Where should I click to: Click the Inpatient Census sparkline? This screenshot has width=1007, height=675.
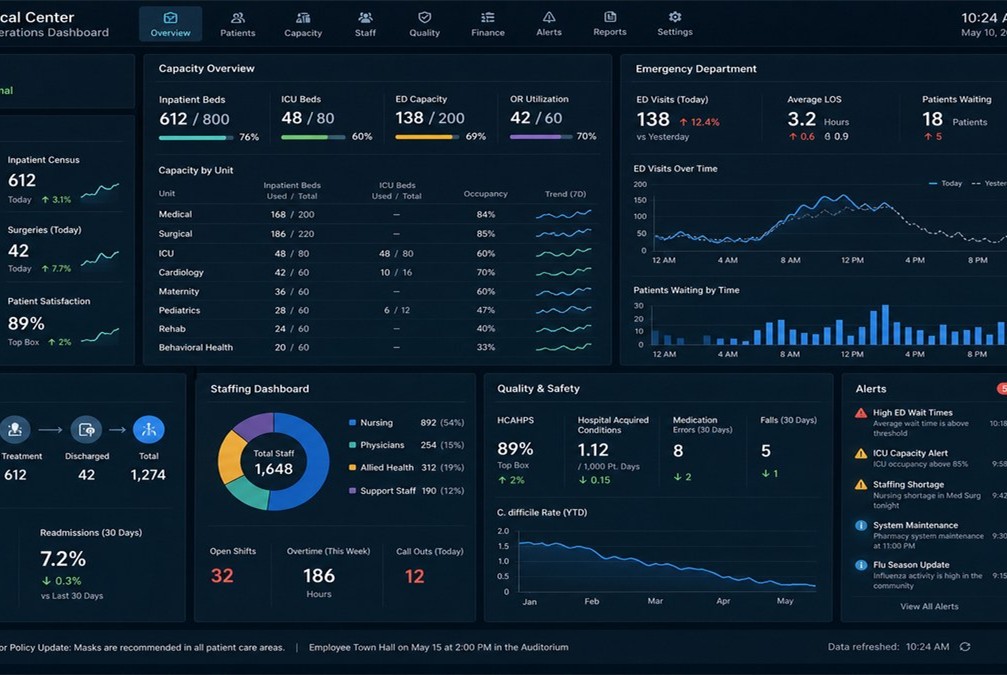[100, 190]
